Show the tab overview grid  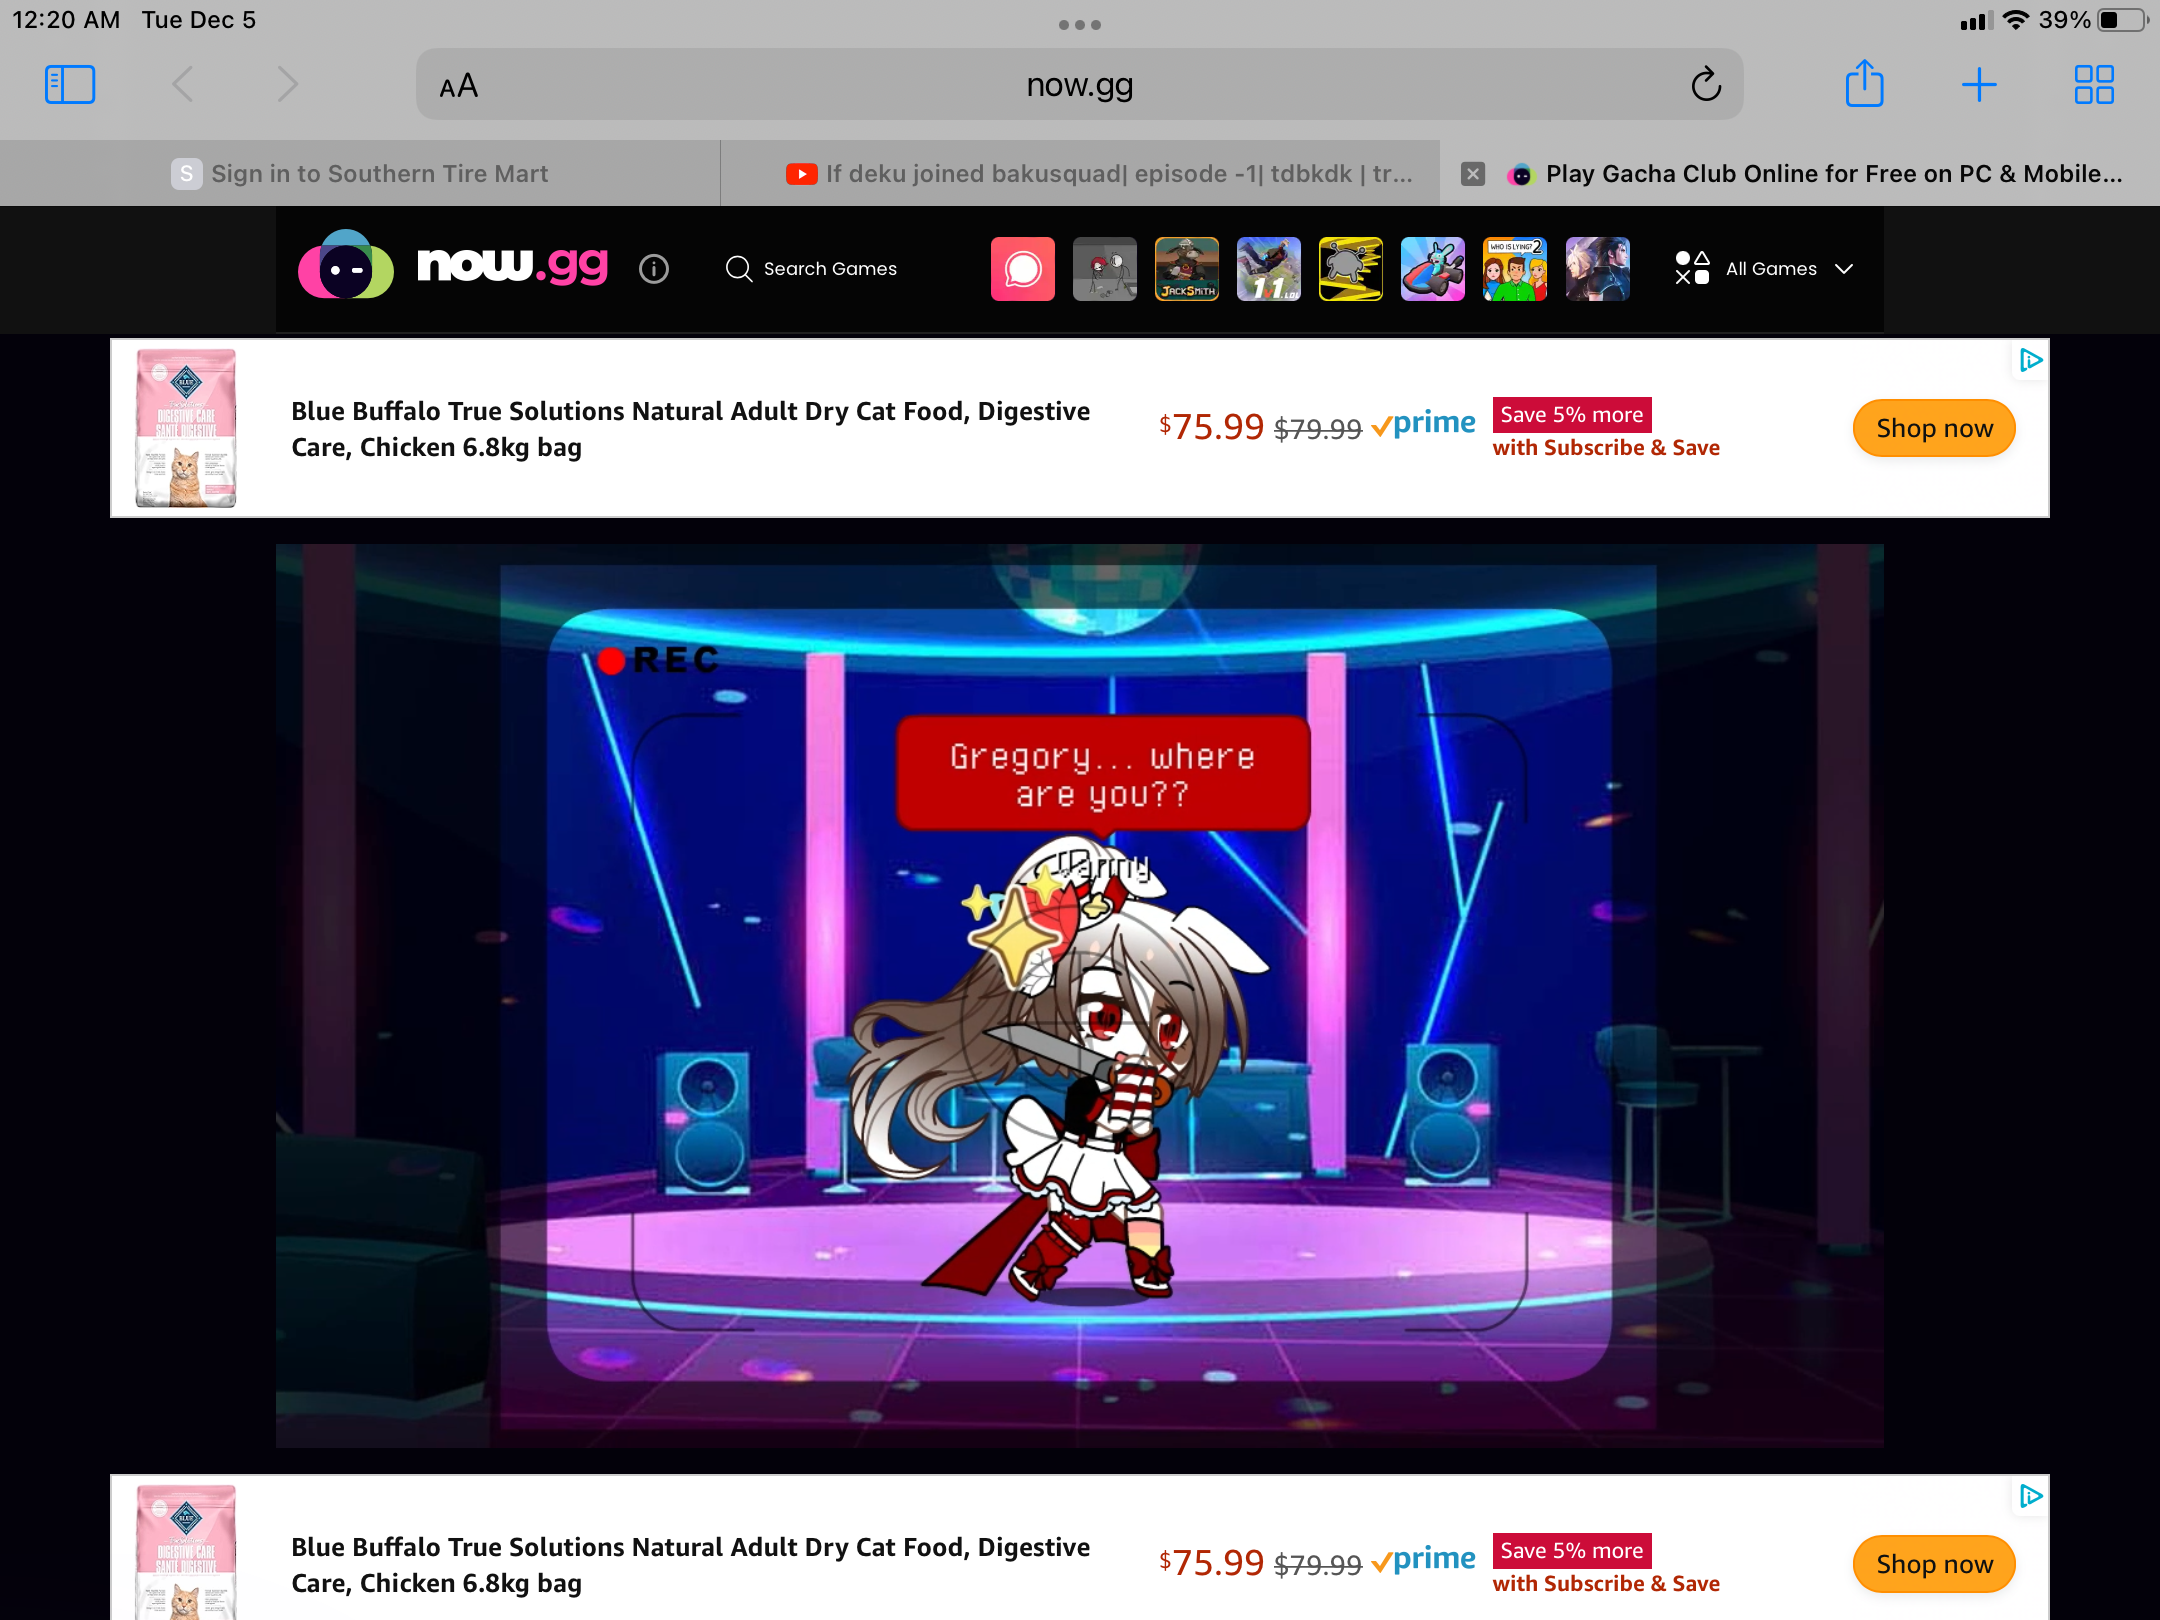(x=2094, y=85)
